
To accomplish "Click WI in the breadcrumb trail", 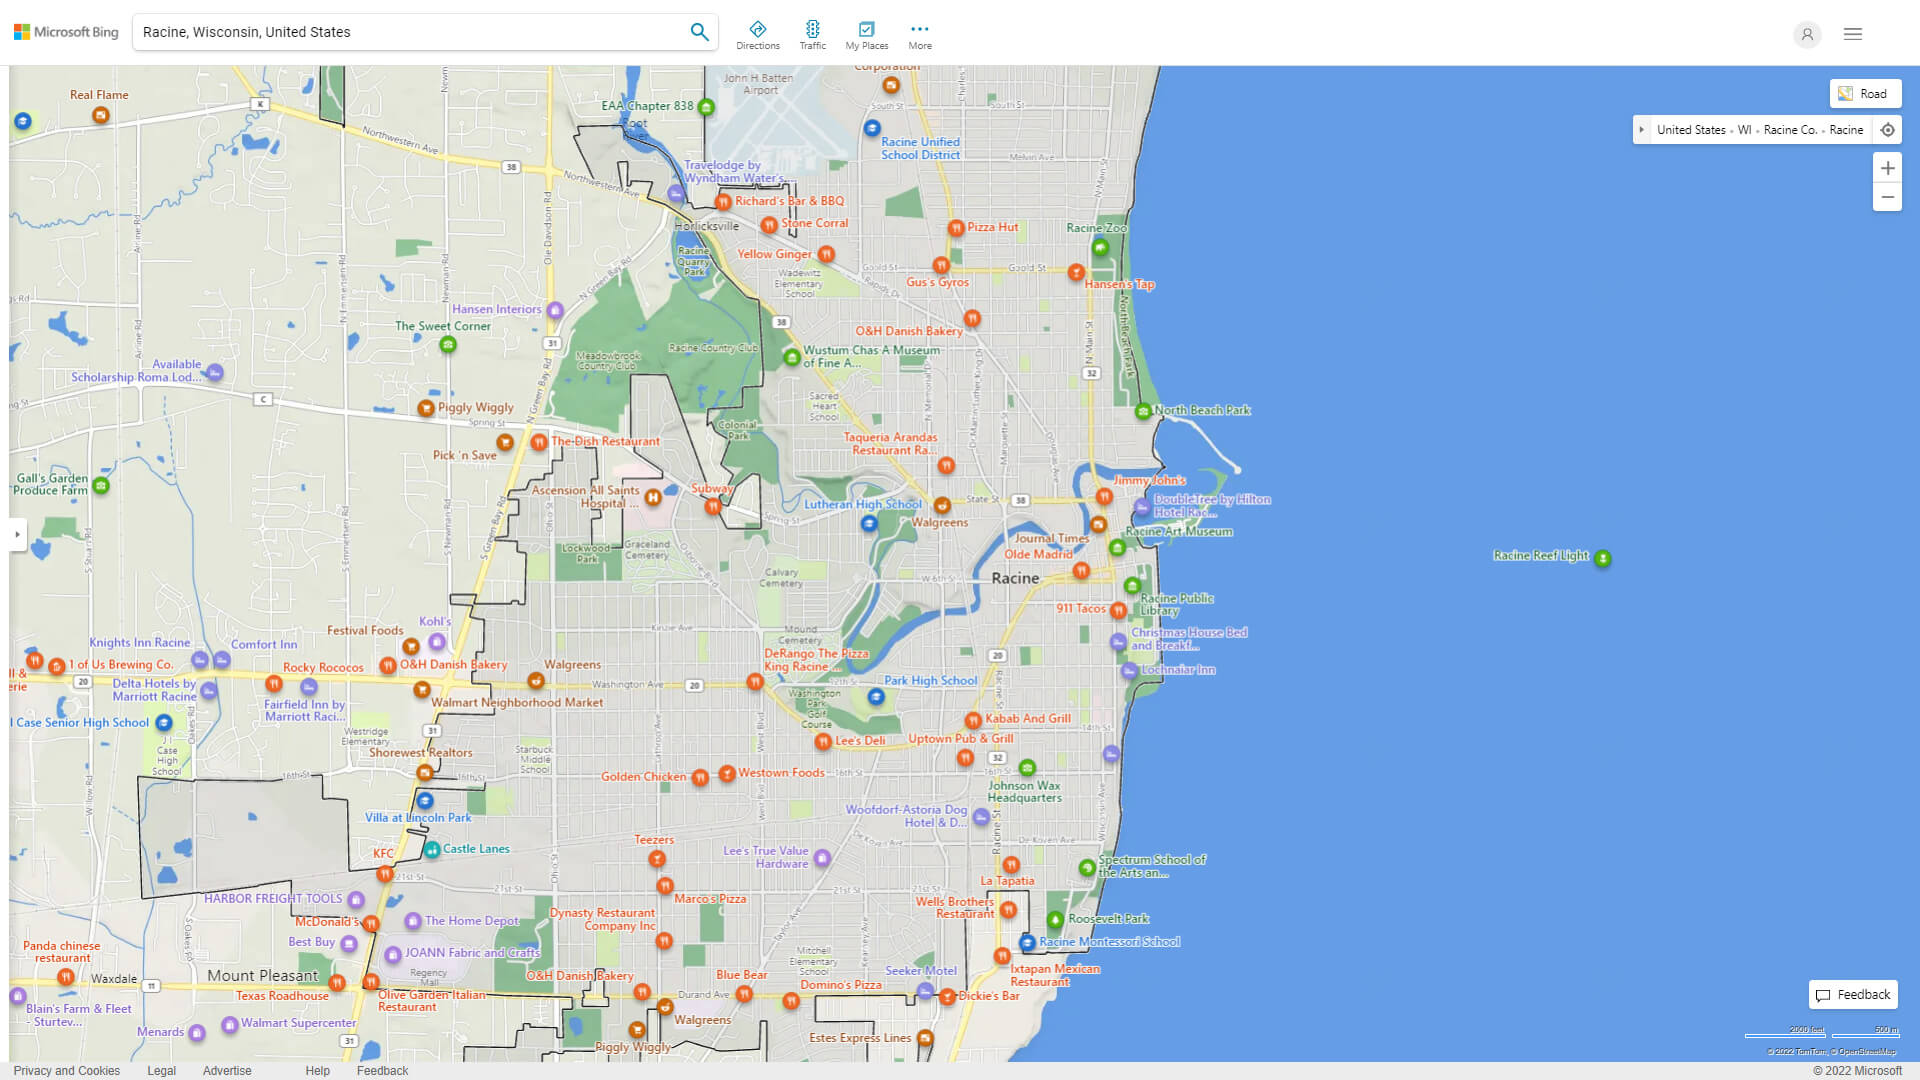I will pos(1745,129).
